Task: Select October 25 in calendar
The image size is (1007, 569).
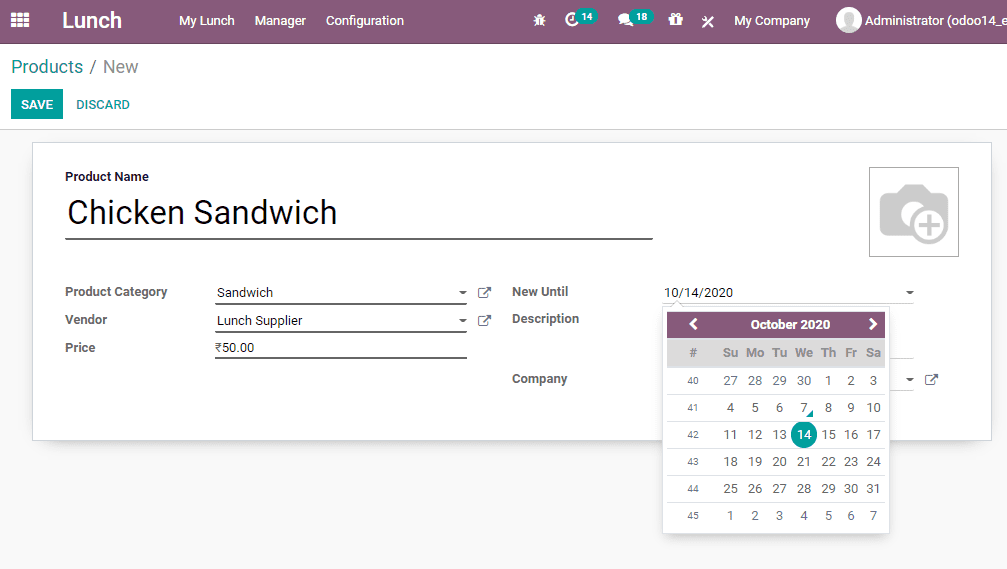Action: (730, 489)
